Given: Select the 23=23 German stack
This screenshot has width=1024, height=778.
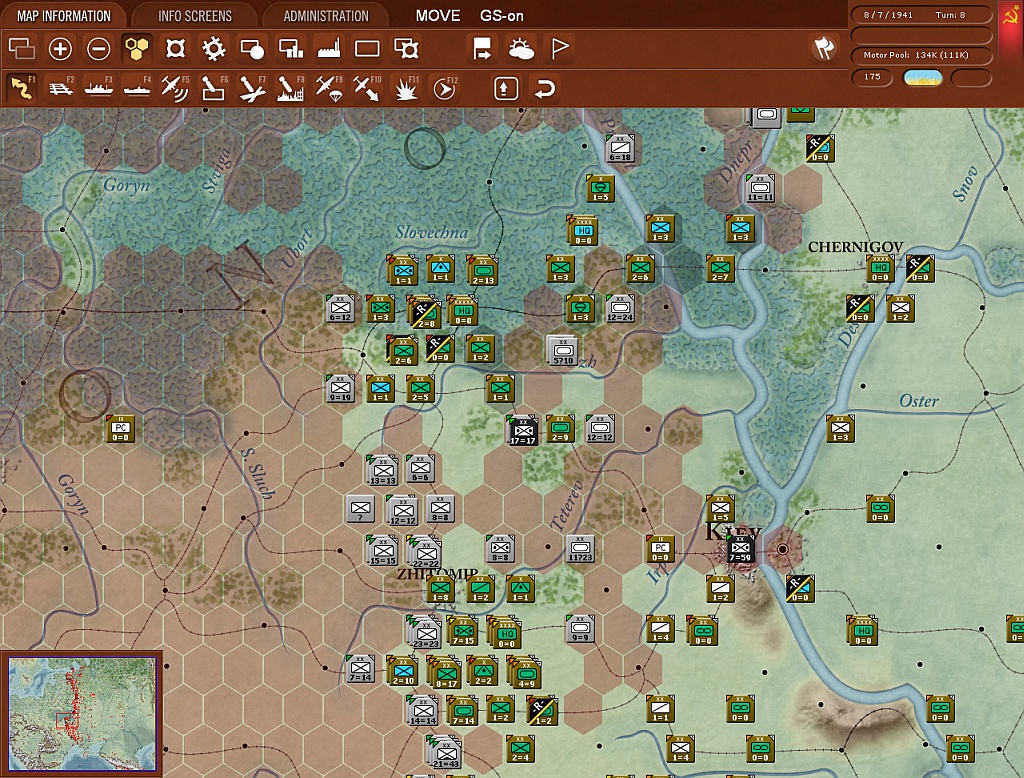Looking at the screenshot, I should pos(424,632).
